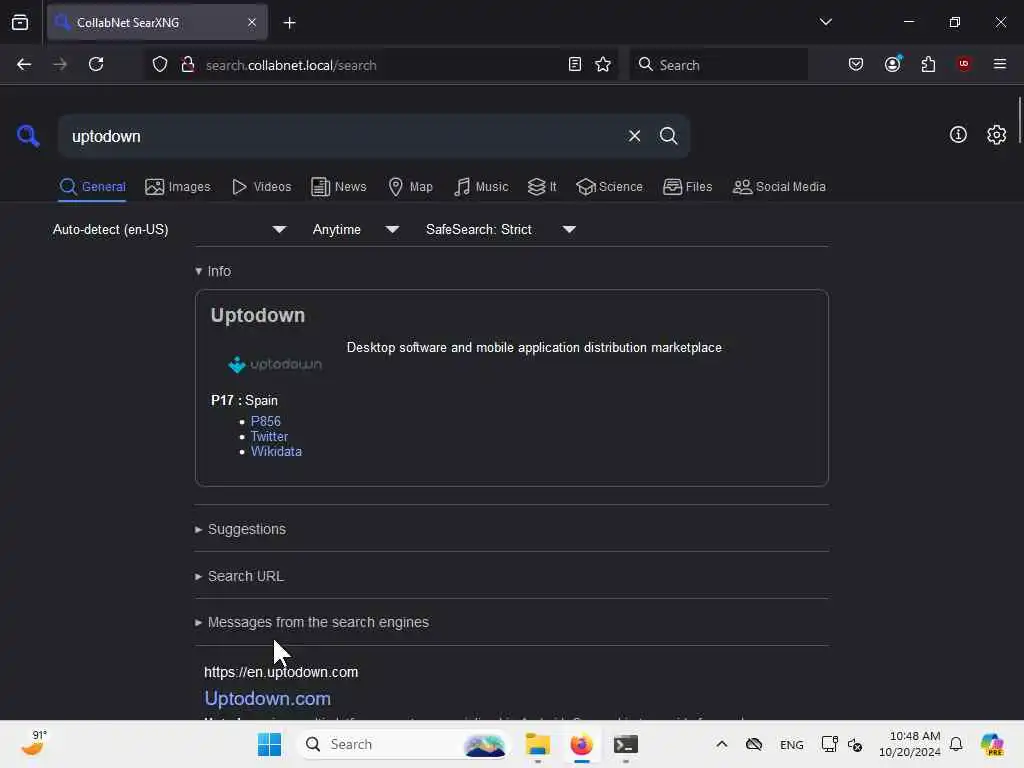Screen dimensions: 1024x768
Task: Click the SearXNG magnifier logo
Action: pyautogui.click(x=28, y=136)
